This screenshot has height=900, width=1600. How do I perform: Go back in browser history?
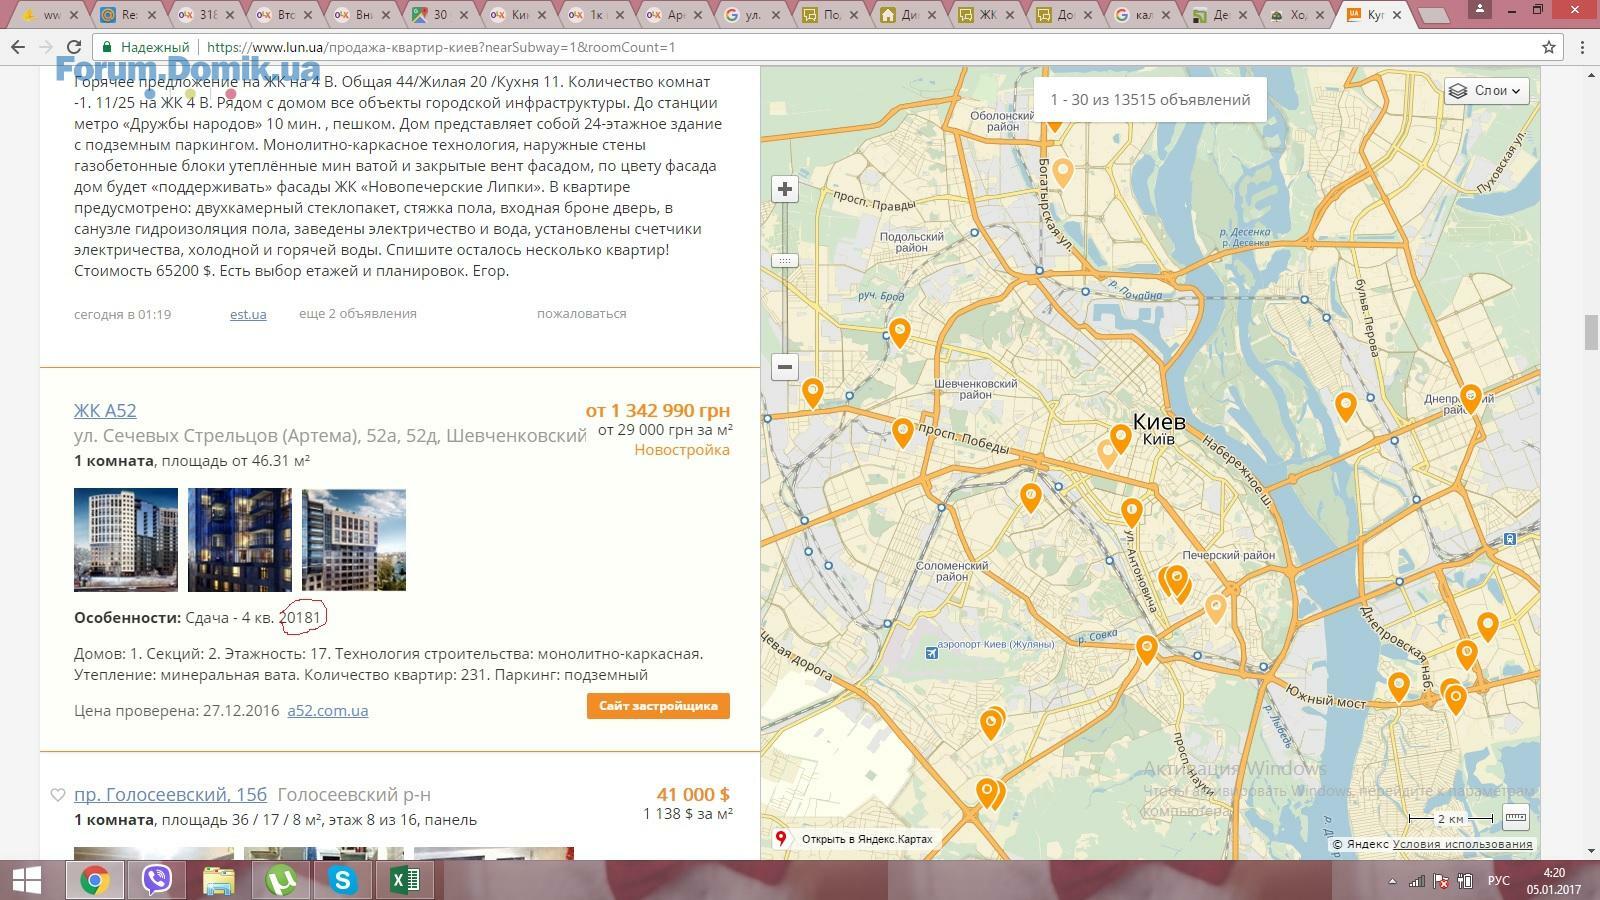tap(18, 47)
